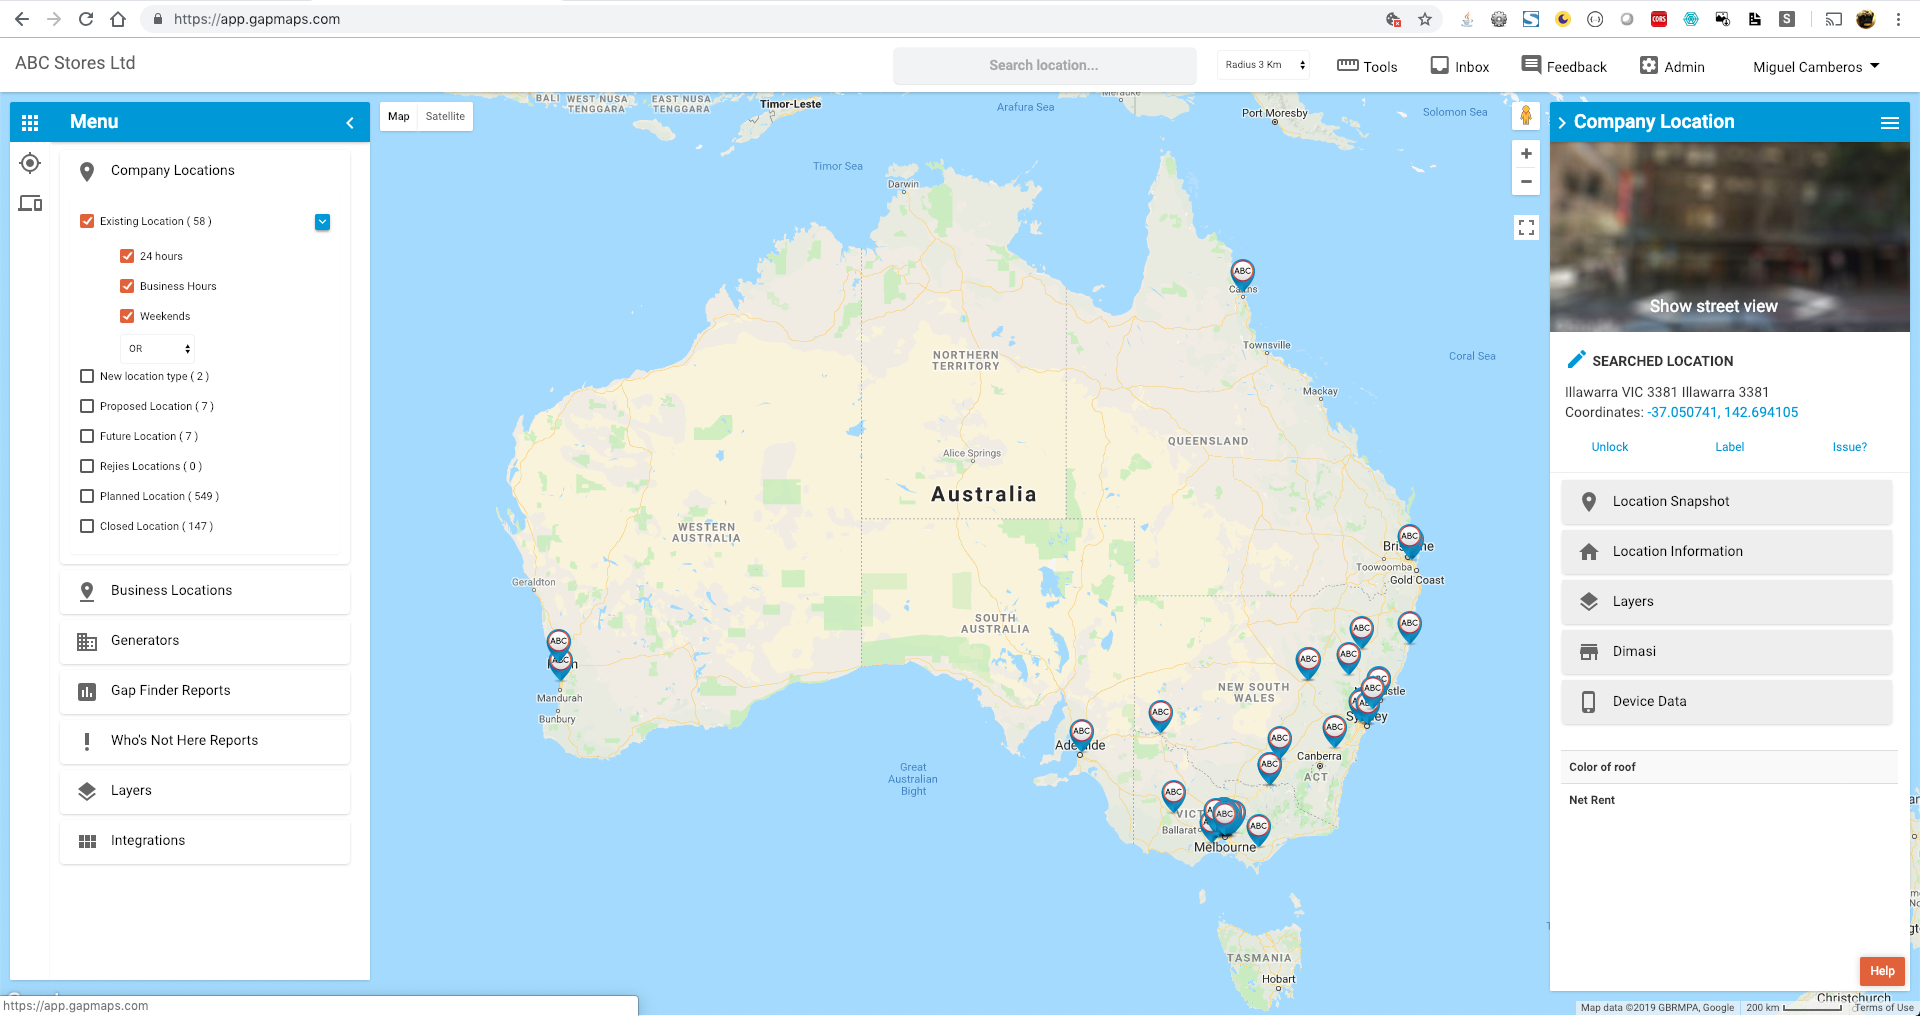This screenshot has width=1920, height=1016.
Task: Open Miguel Camberos user dropdown
Action: tap(1816, 67)
